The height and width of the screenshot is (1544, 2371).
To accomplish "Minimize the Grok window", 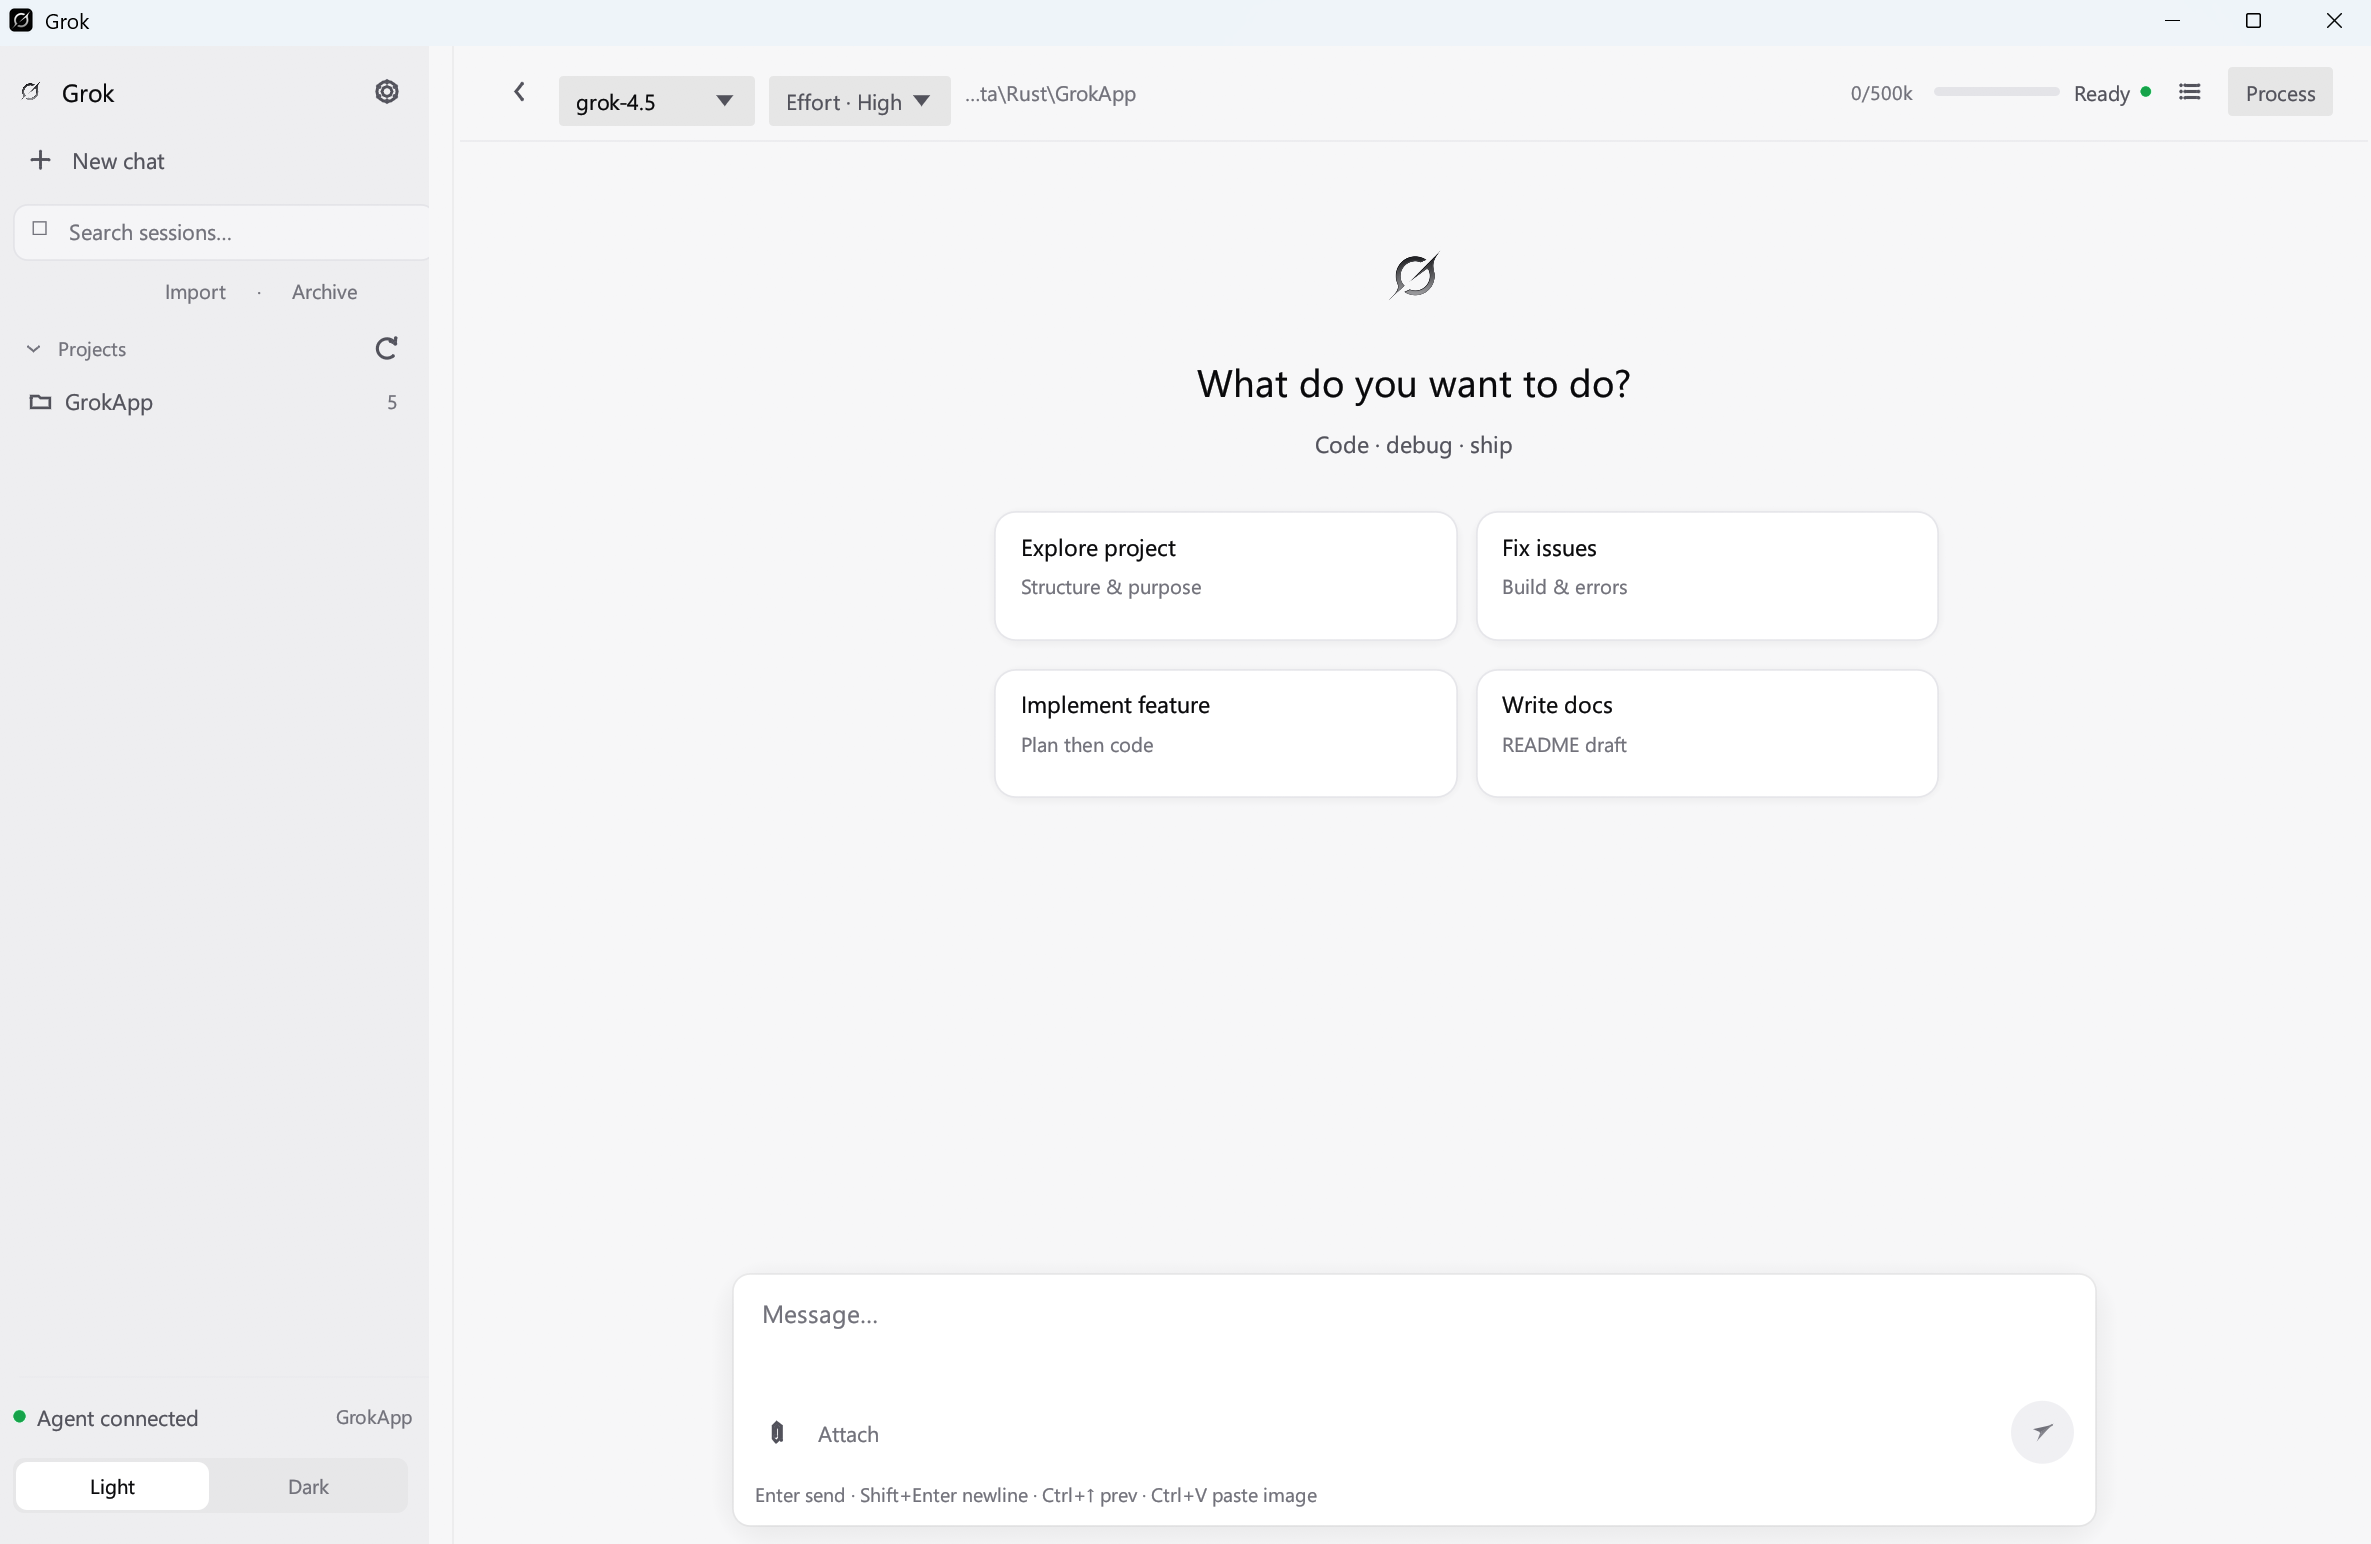I will click(x=2172, y=21).
